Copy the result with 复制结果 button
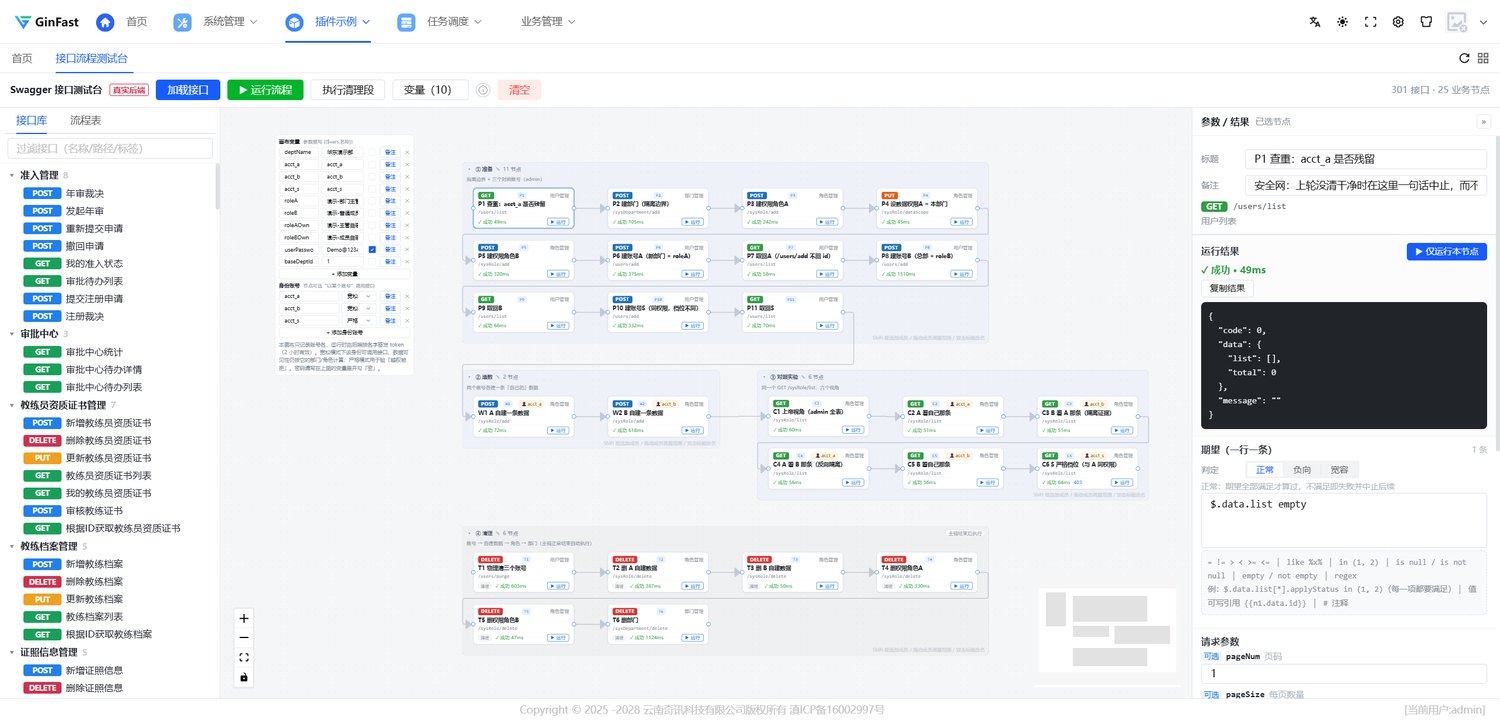 pyautogui.click(x=1227, y=288)
